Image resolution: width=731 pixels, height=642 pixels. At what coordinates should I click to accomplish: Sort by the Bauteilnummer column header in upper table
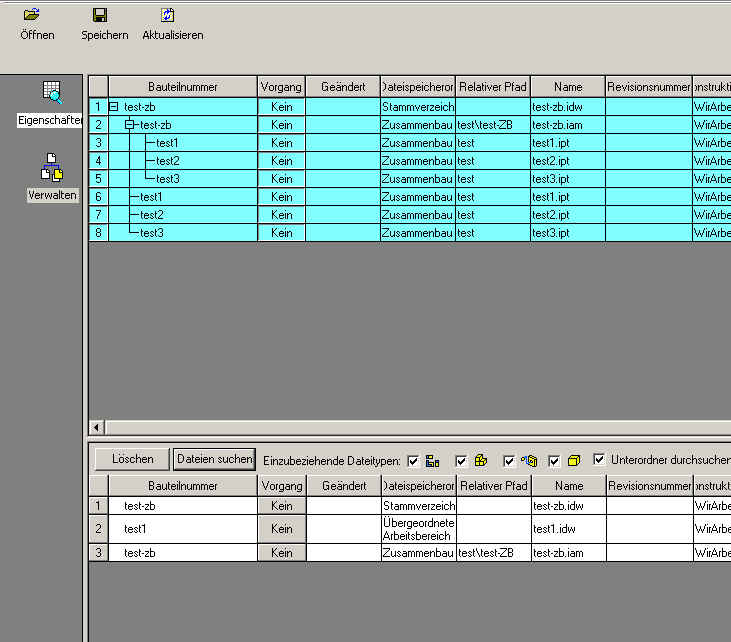pos(182,87)
